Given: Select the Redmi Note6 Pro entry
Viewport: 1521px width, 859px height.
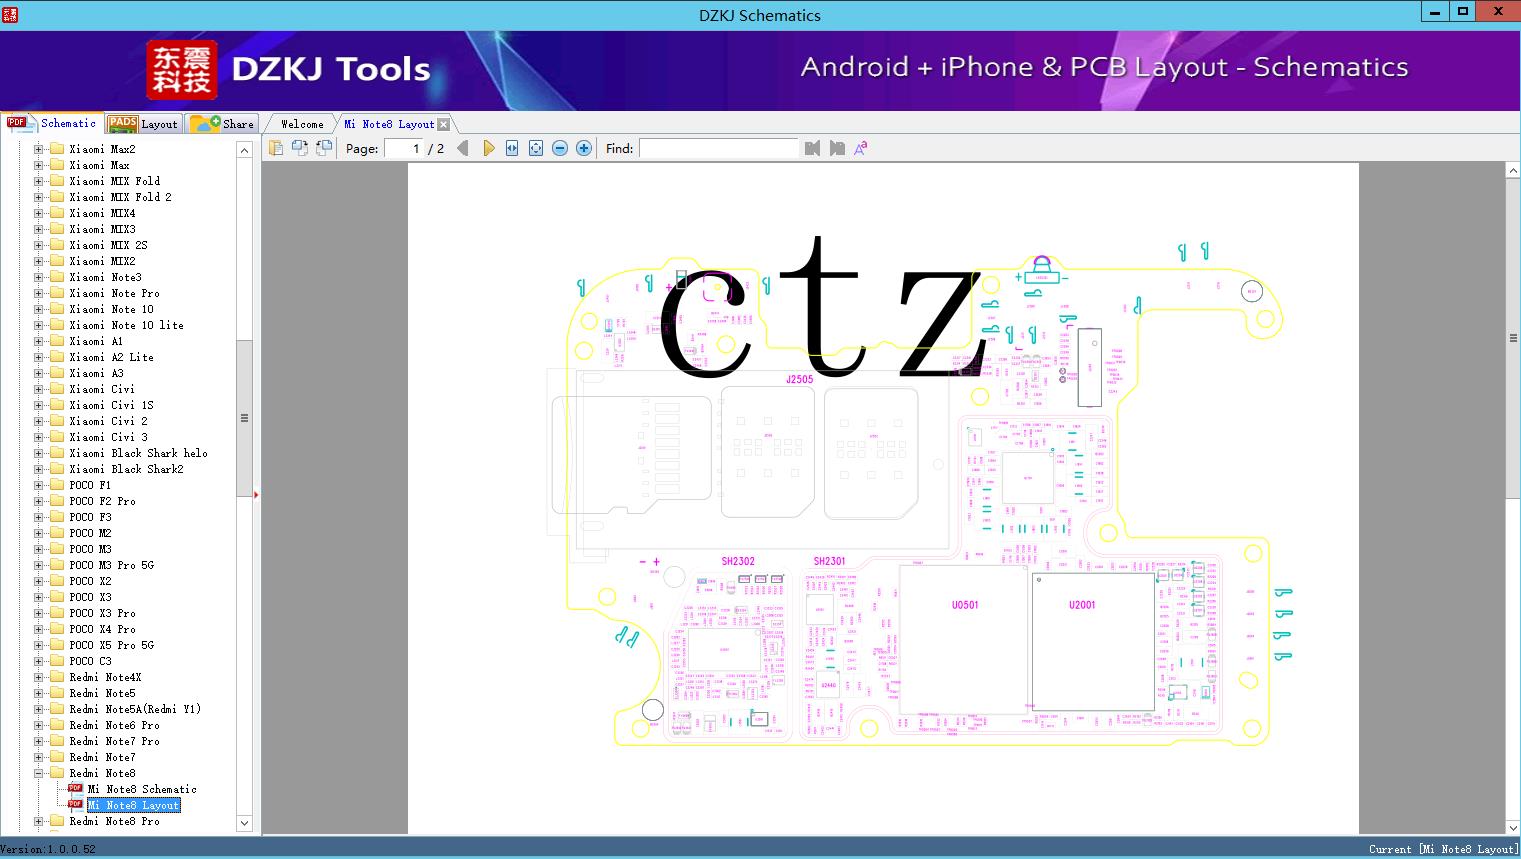Looking at the screenshot, I should pos(114,725).
